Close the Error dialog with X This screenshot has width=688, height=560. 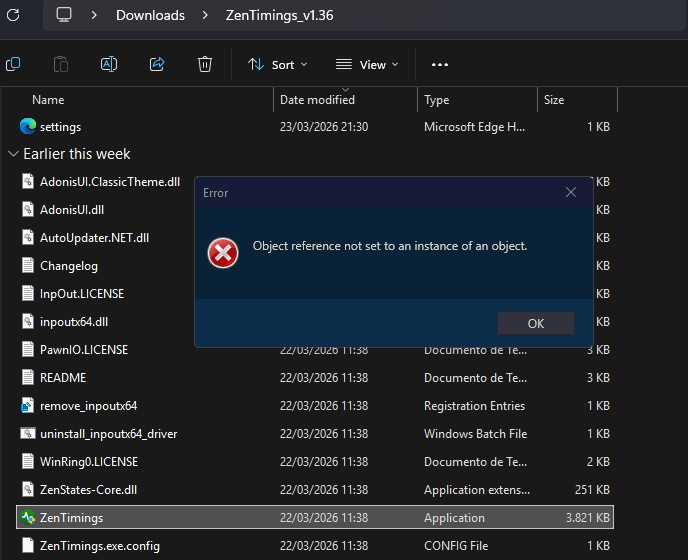[x=571, y=192]
